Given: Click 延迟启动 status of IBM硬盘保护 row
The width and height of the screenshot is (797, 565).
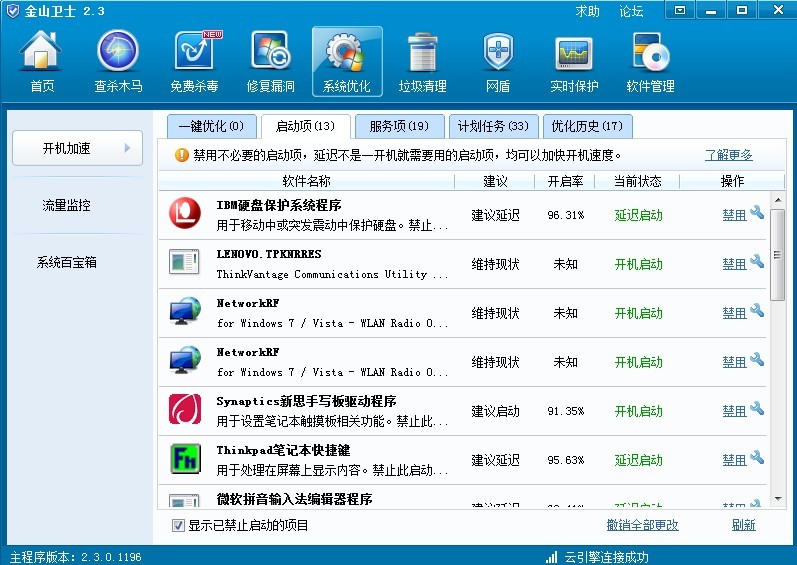Looking at the screenshot, I should pyautogui.click(x=638, y=215).
